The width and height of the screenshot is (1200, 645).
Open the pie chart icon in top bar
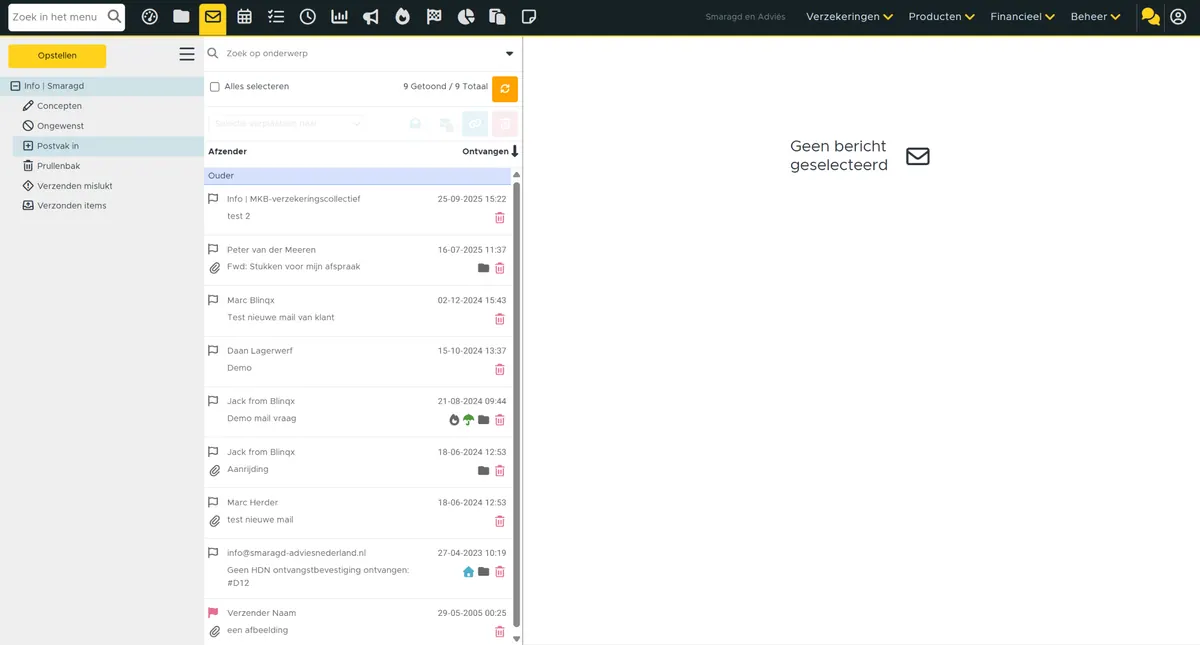point(466,17)
